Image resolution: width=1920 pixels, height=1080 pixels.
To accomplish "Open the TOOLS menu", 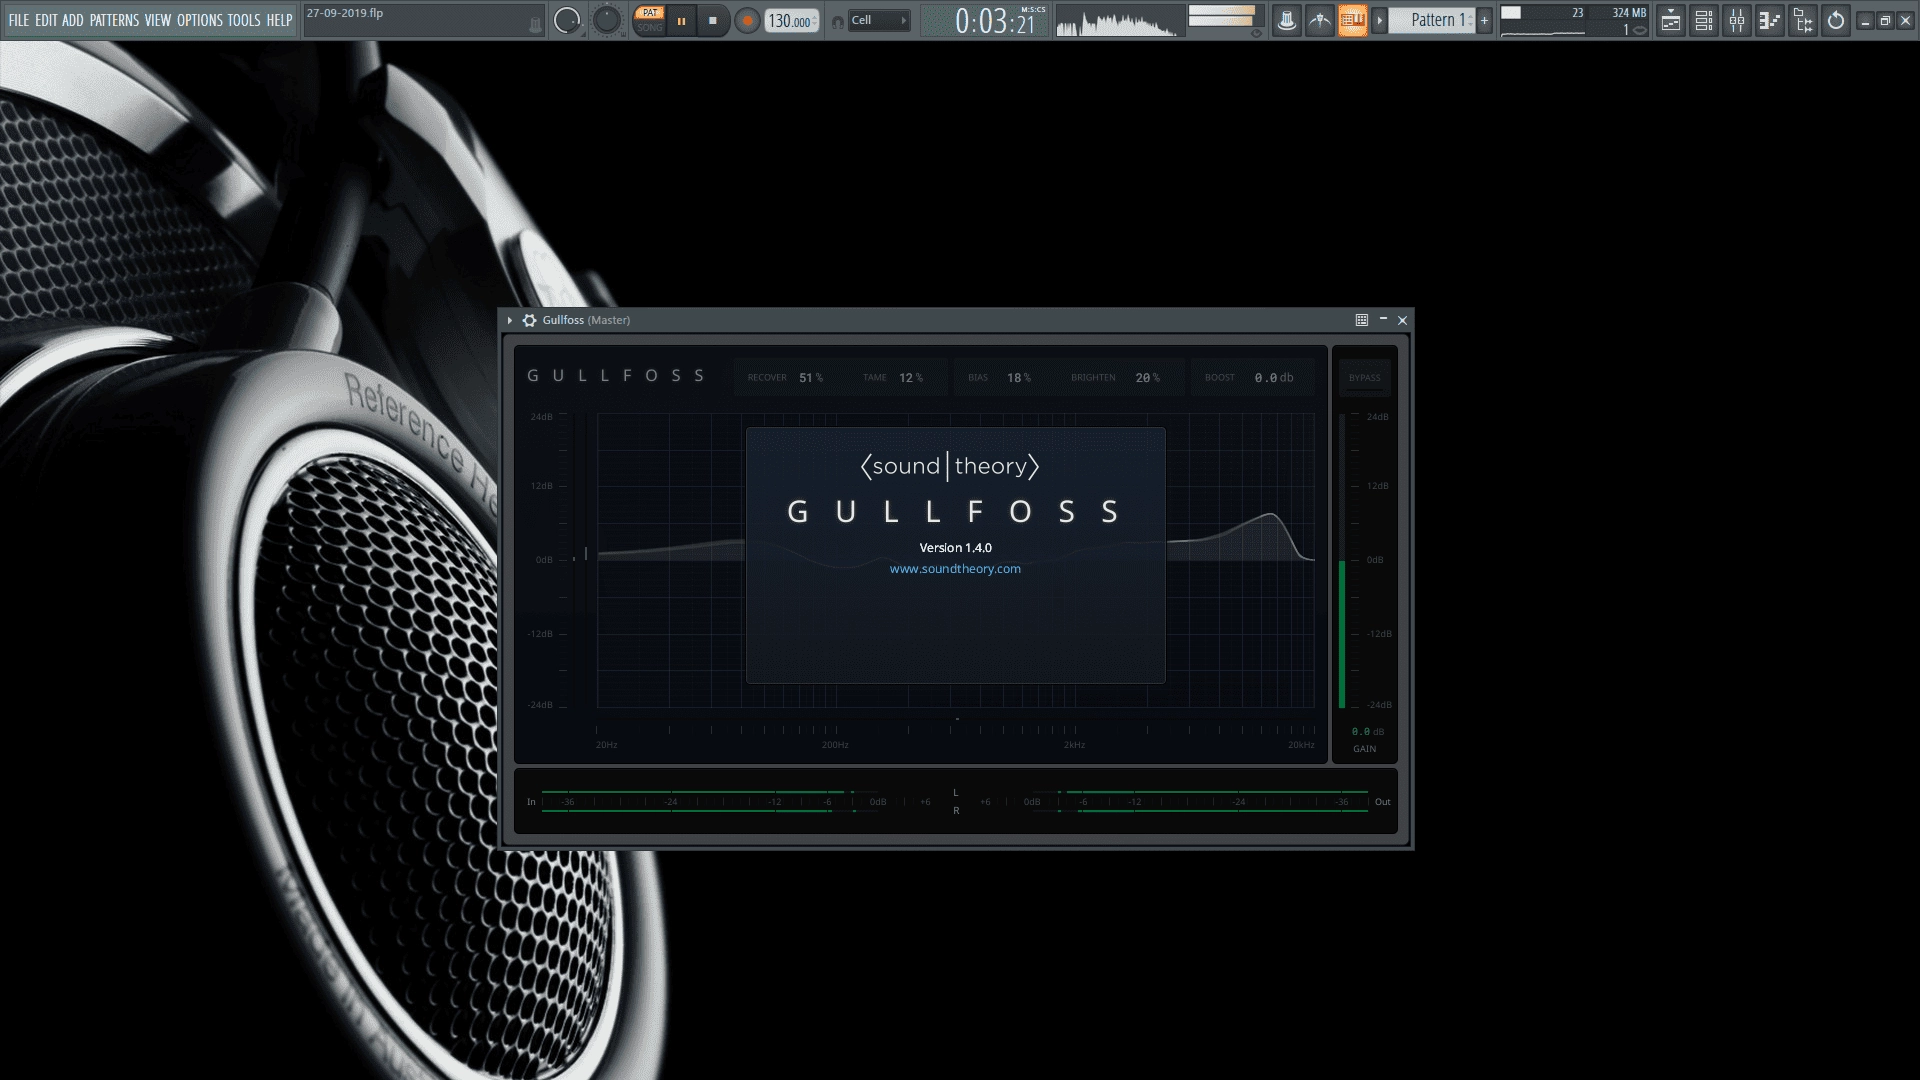I will pos(244,20).
